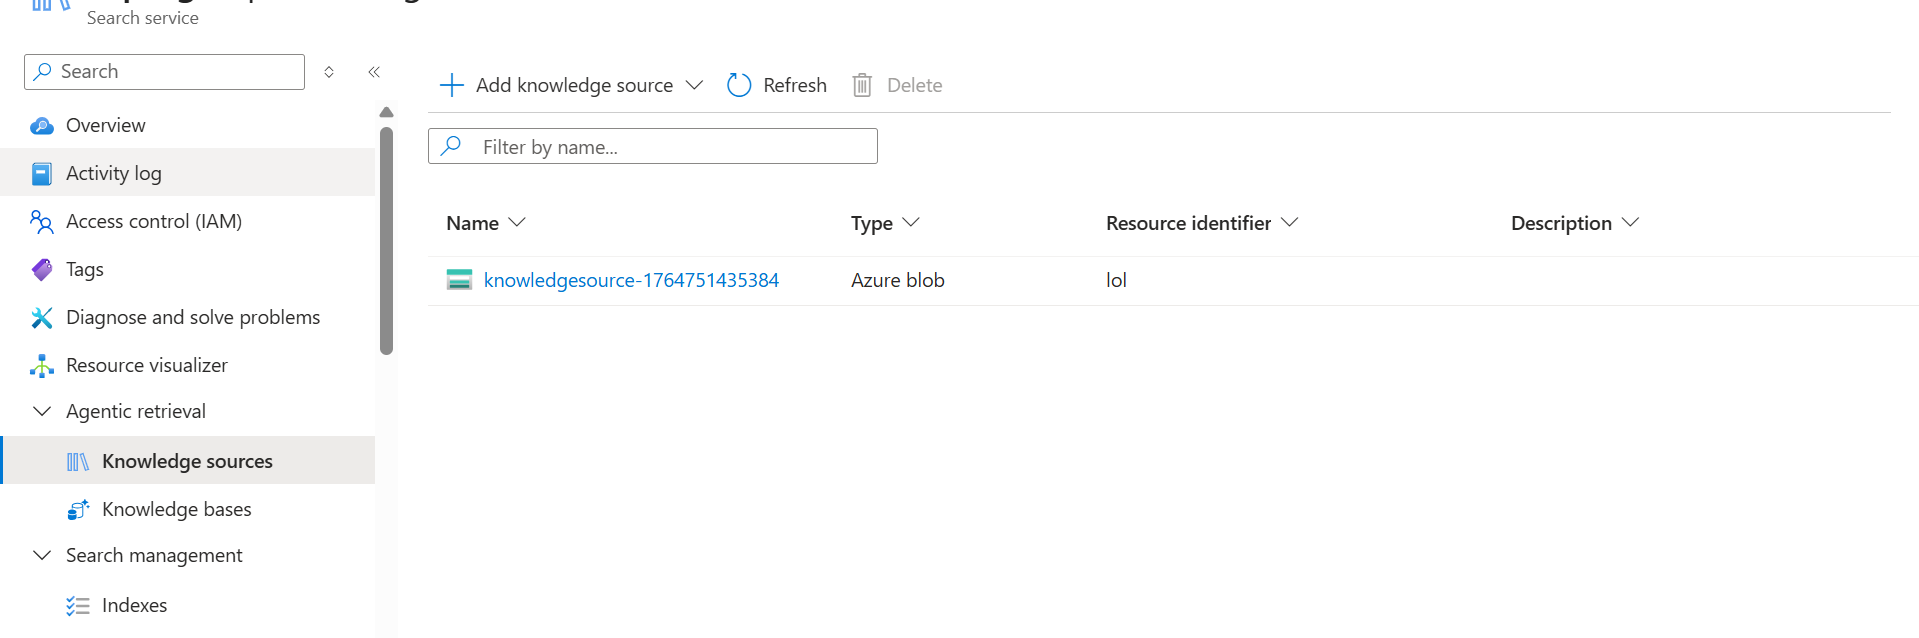Focus the Filter by name input
This screenshot has height=638, width=1919.
pos(653,146)
